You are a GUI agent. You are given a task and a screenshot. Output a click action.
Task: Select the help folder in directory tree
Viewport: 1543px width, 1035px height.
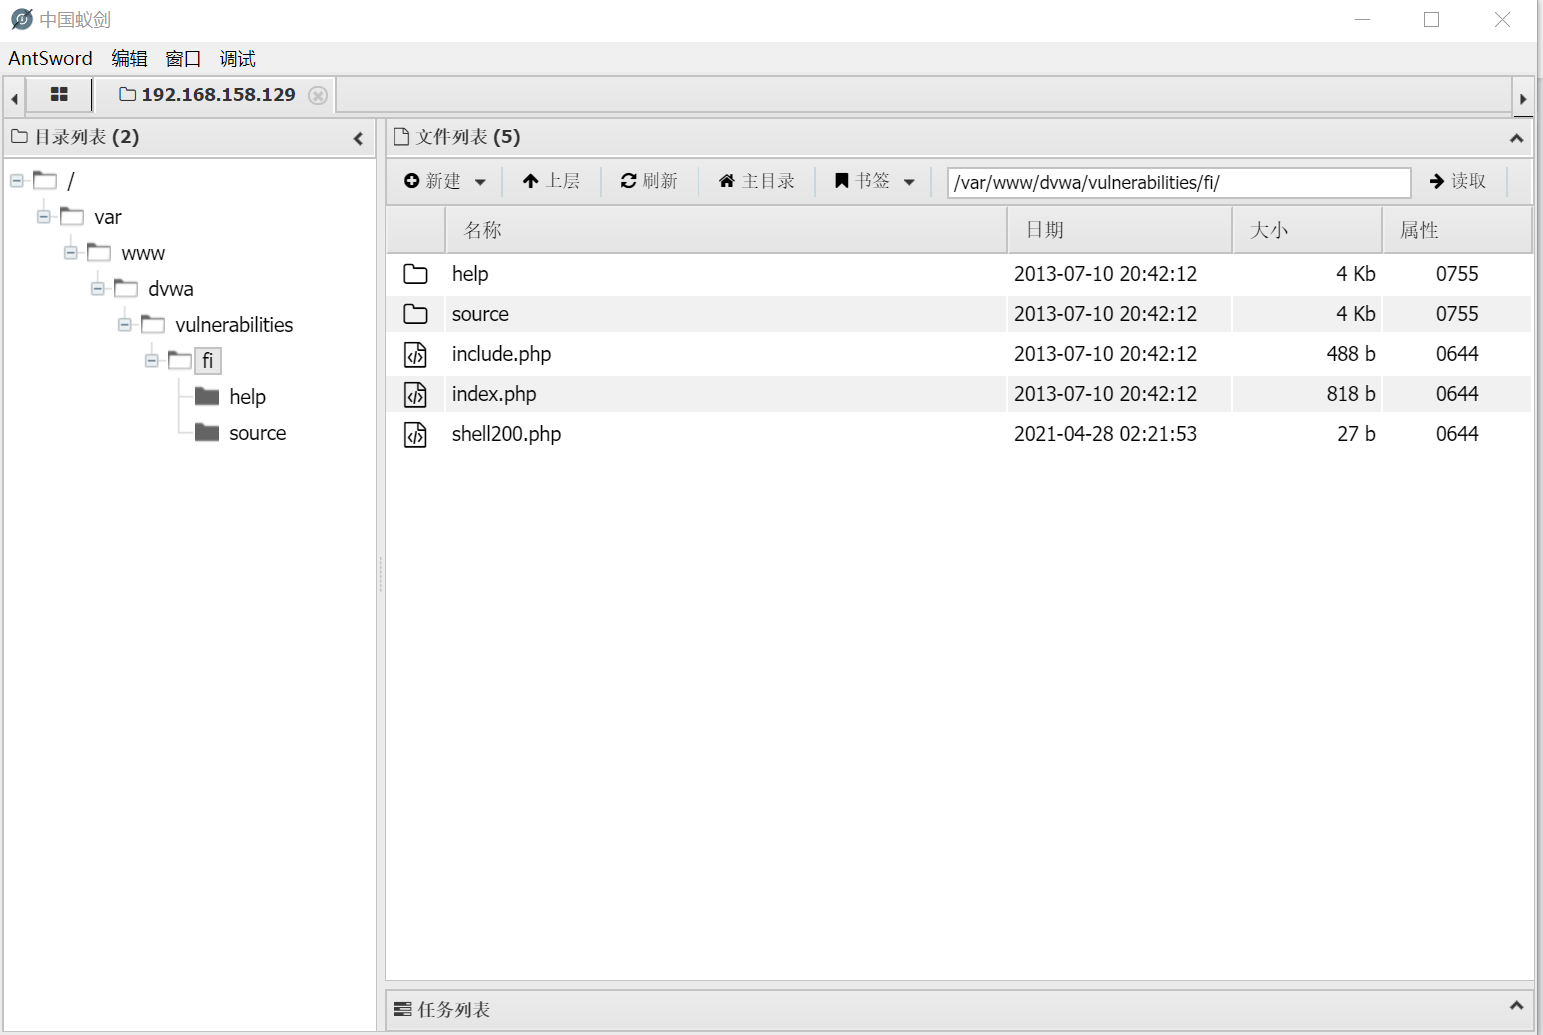tap(247, 397)
